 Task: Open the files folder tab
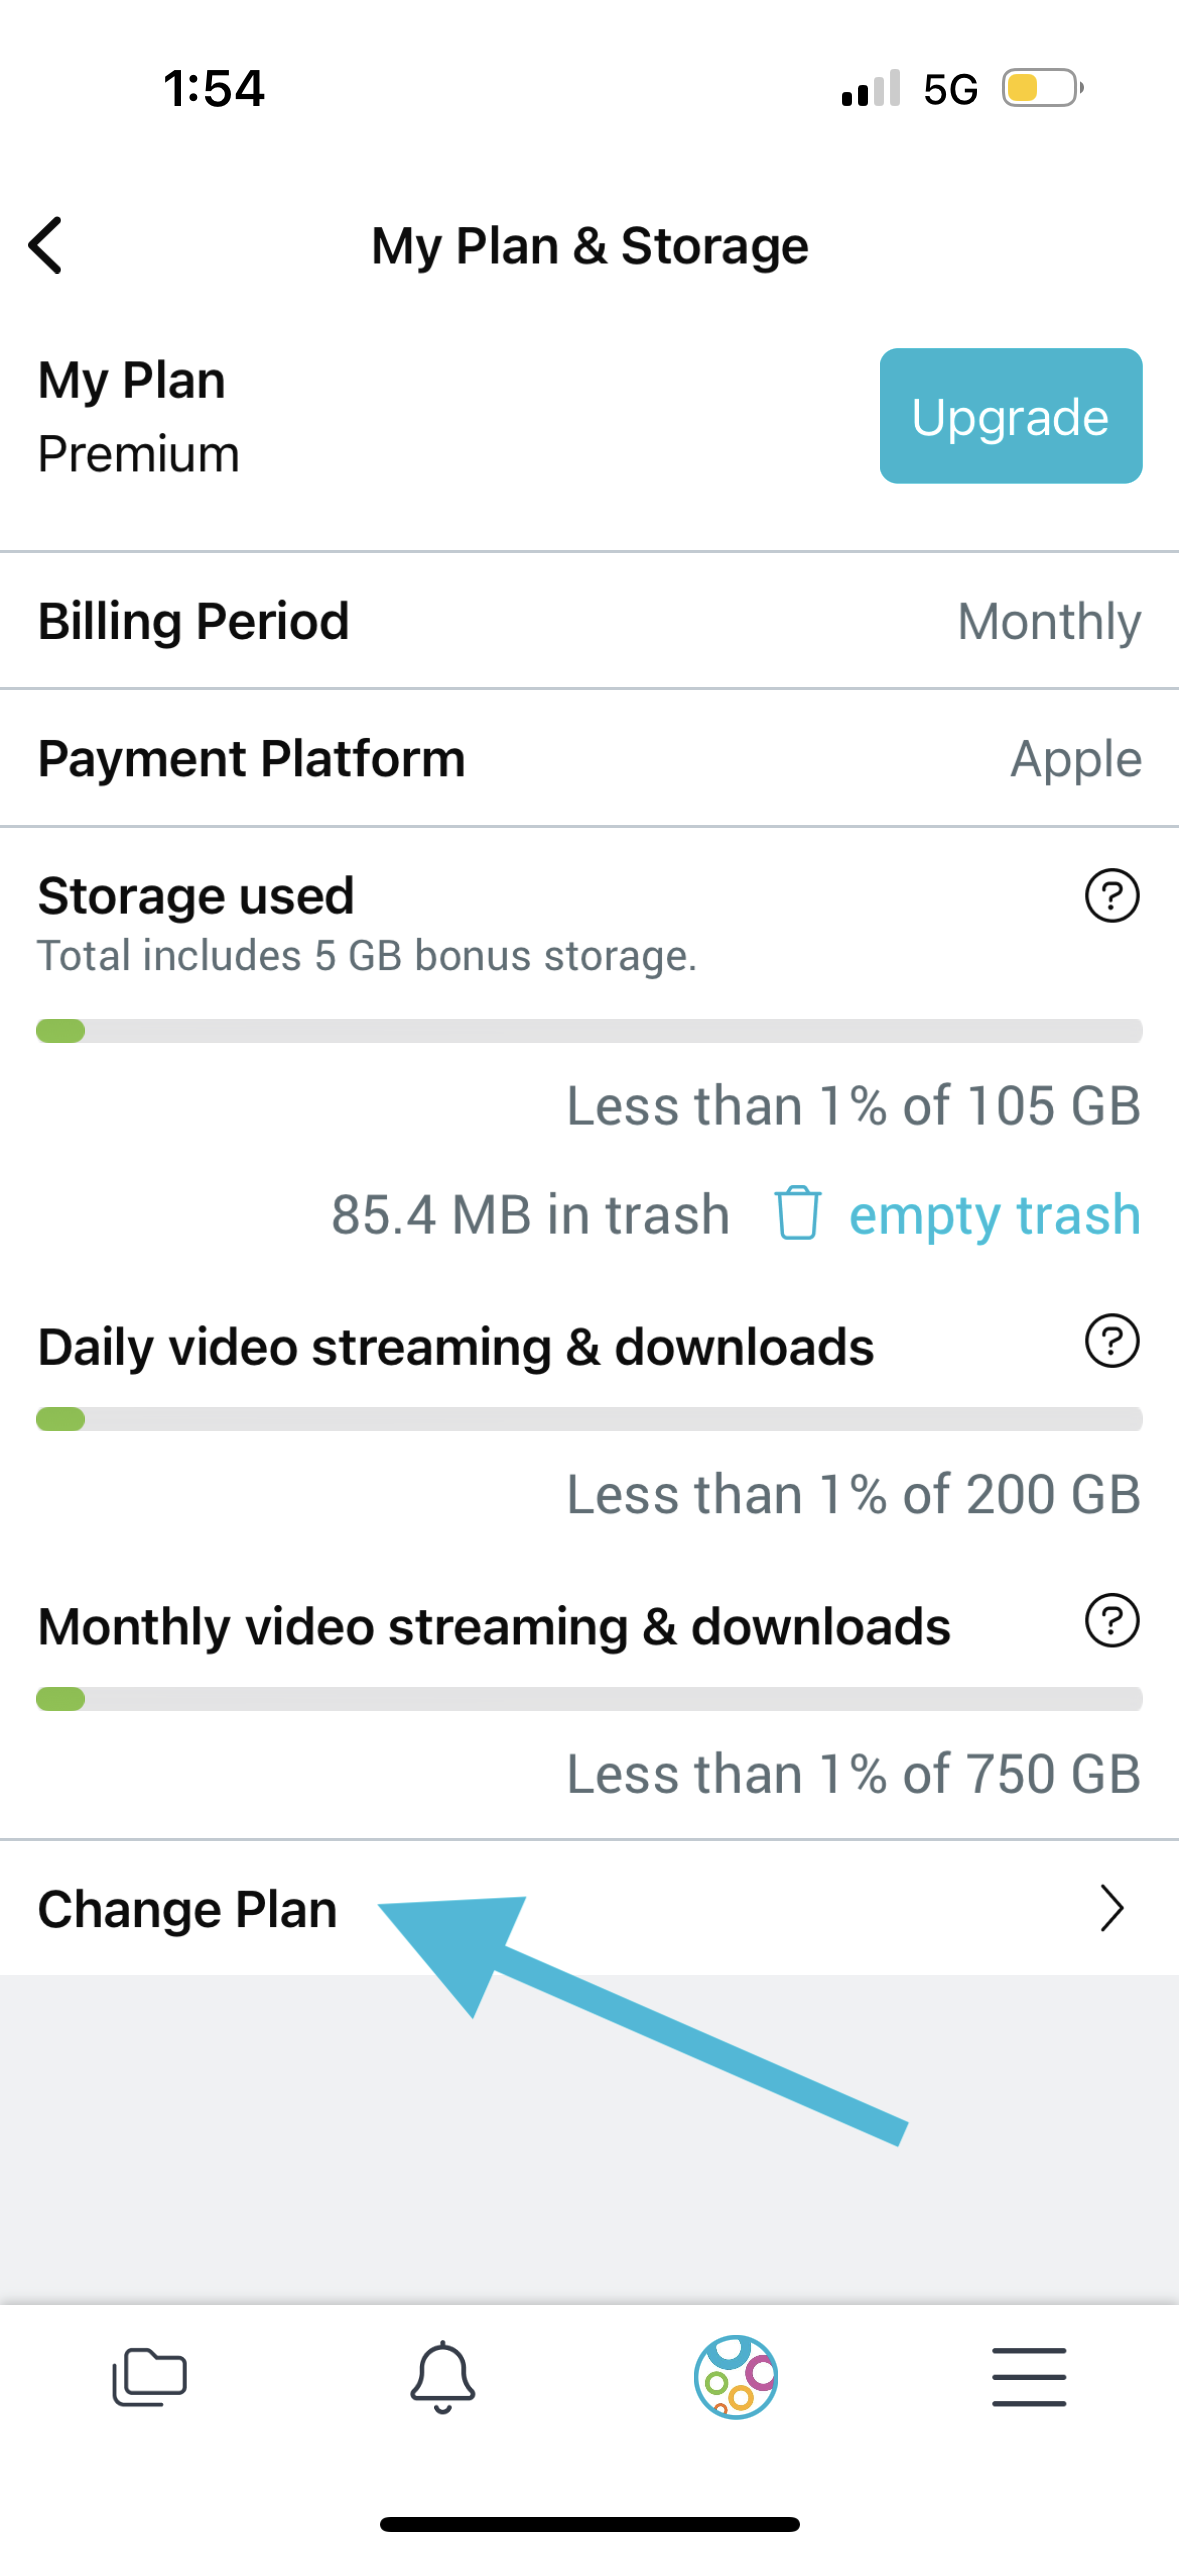[149, 2376]
